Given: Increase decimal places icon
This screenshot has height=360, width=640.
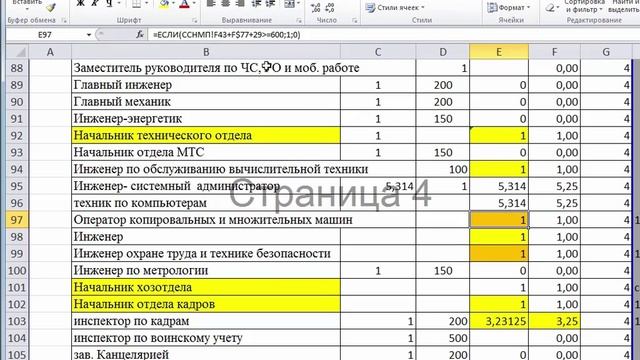Looking at the screenshot, I should [315, 7].
